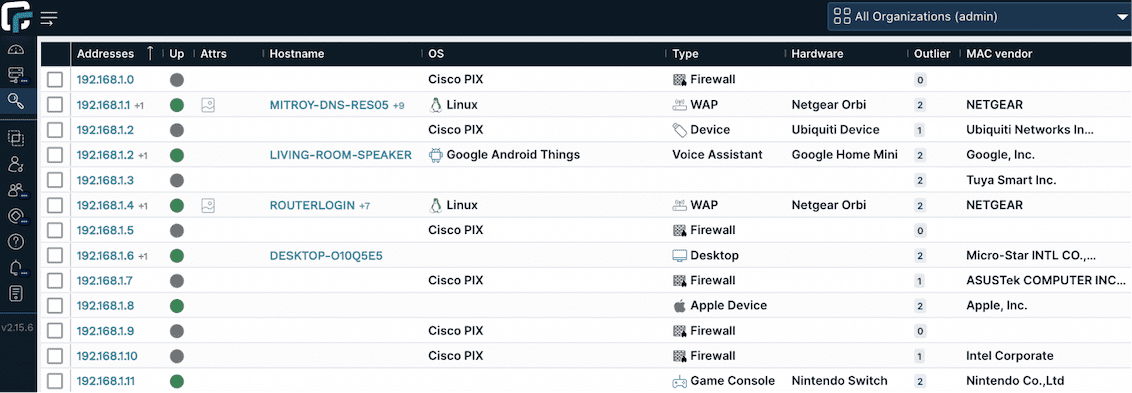
Task: Click the v2.15.6 version label
Action: pyautogui.click(x=17, y=327)
